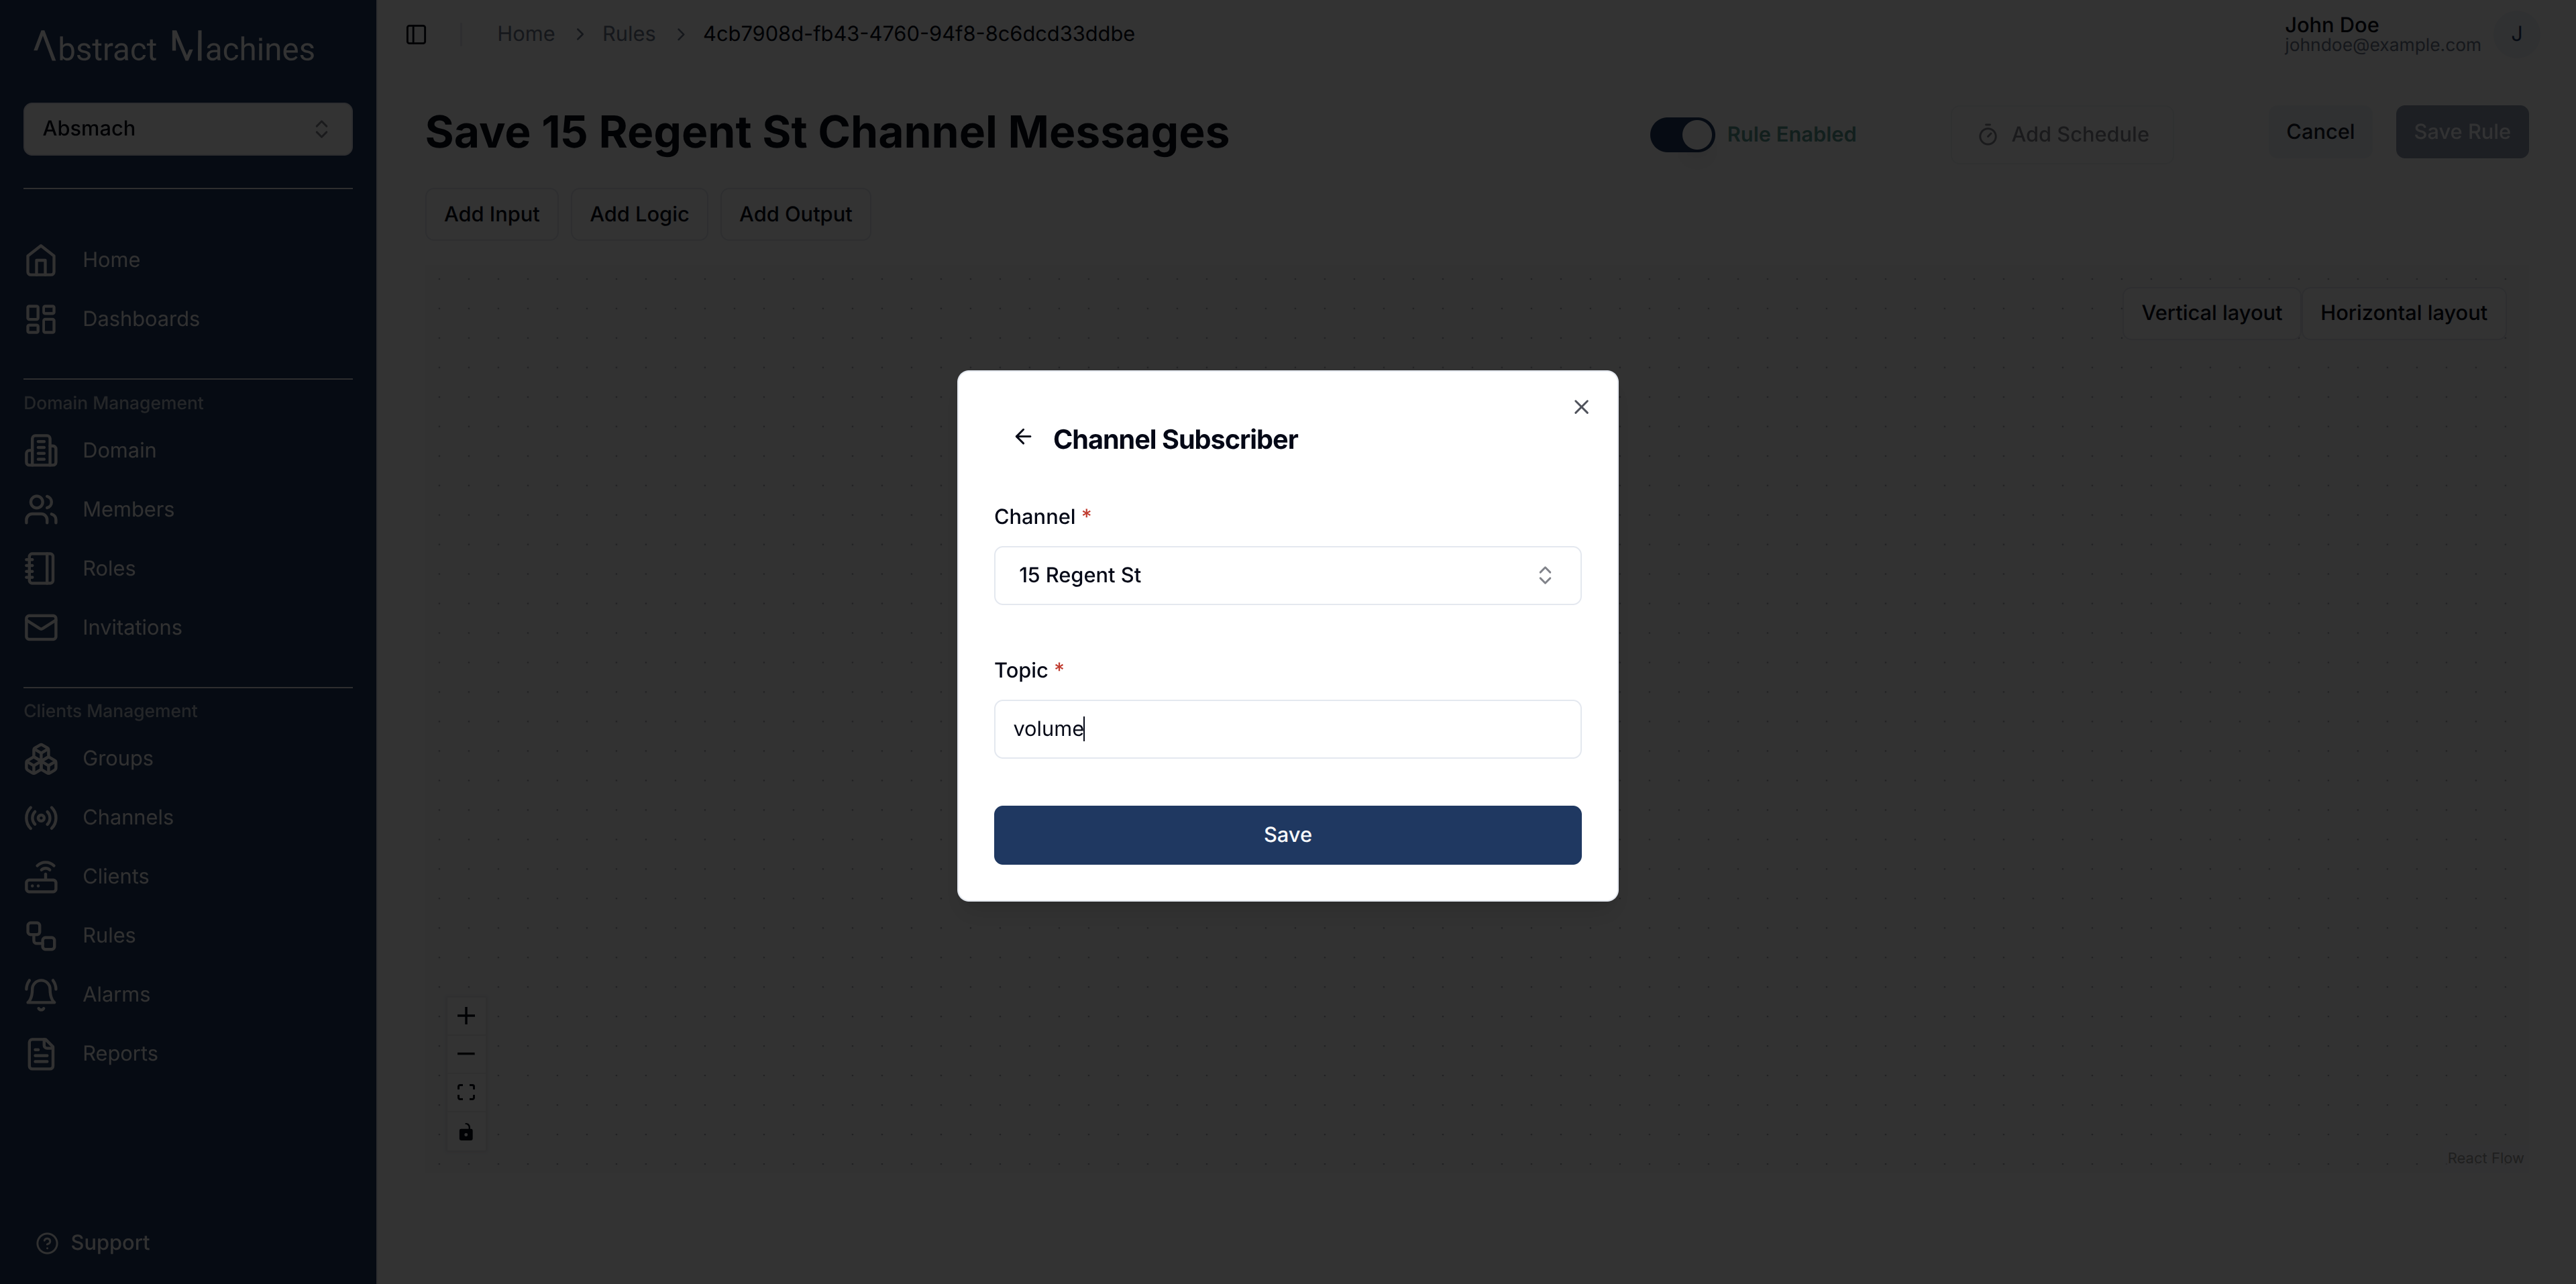Click Add Schedule button
Viewport: 2576px width, 1284px height.
click(x=2063, y=134)
